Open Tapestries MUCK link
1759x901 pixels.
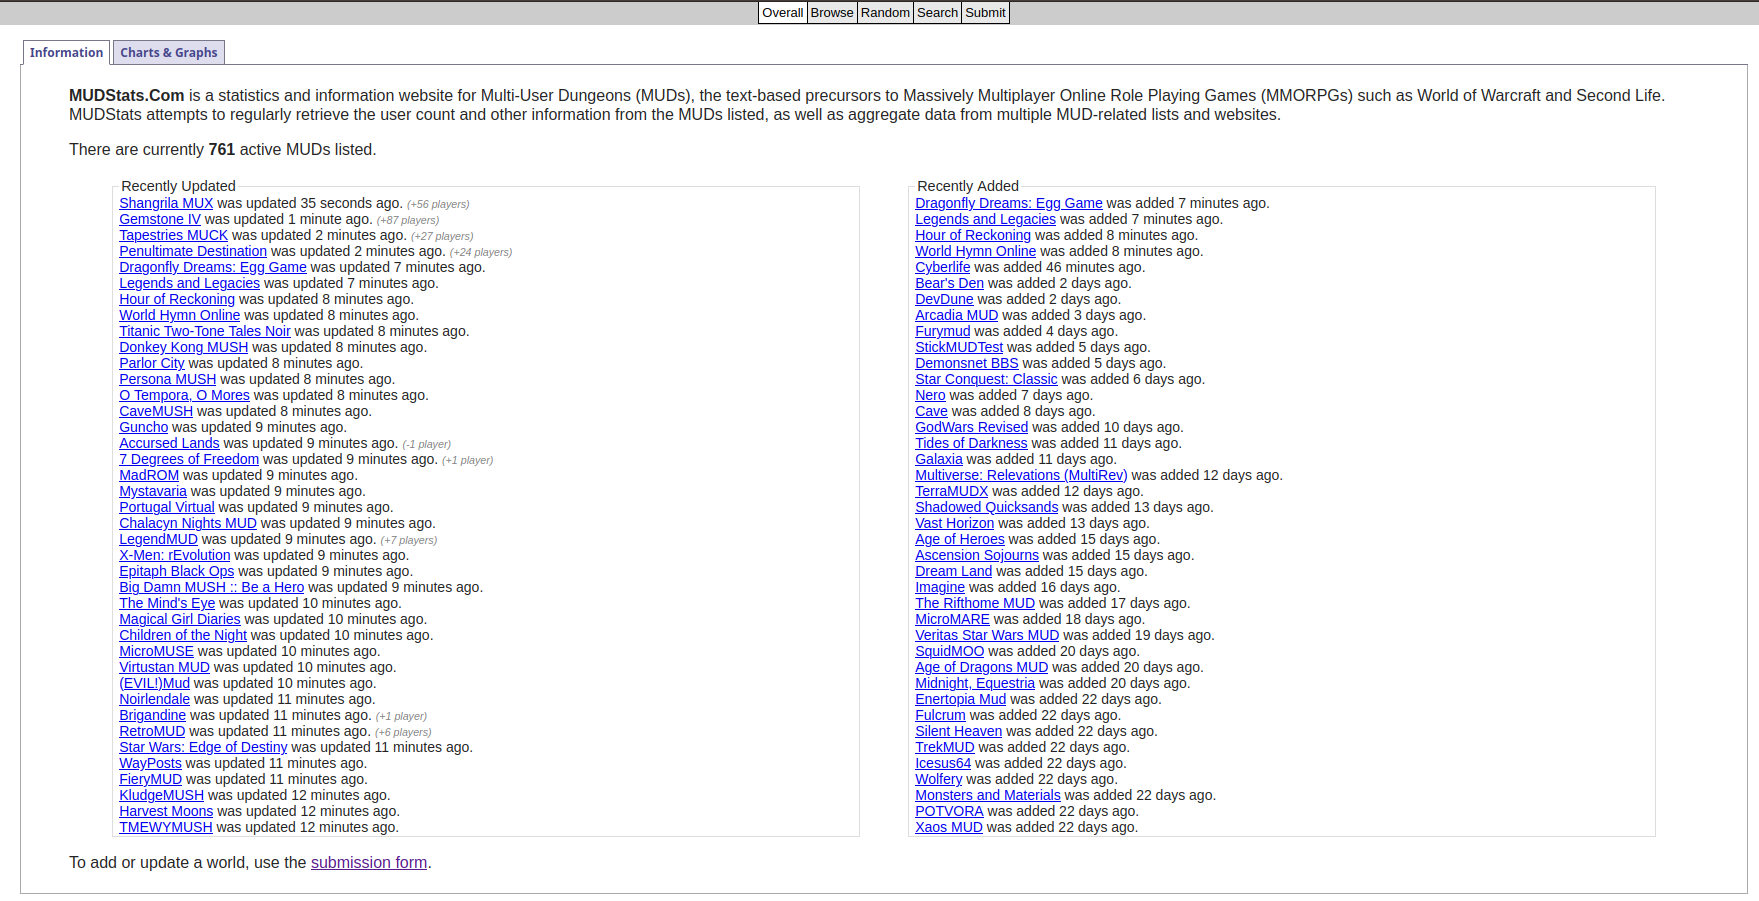[x=173, y=235]
